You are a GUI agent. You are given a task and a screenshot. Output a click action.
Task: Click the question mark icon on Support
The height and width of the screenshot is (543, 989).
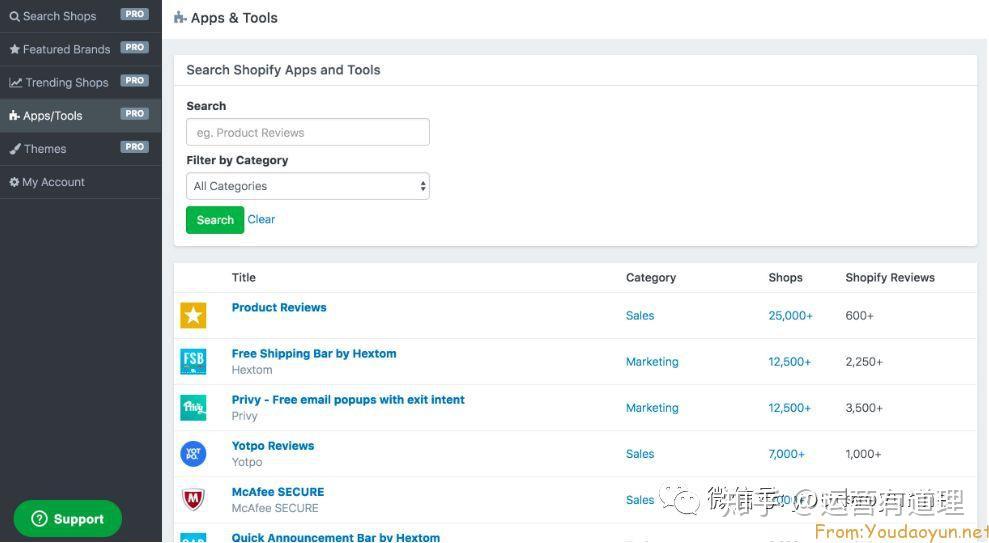tap(39, 519)
